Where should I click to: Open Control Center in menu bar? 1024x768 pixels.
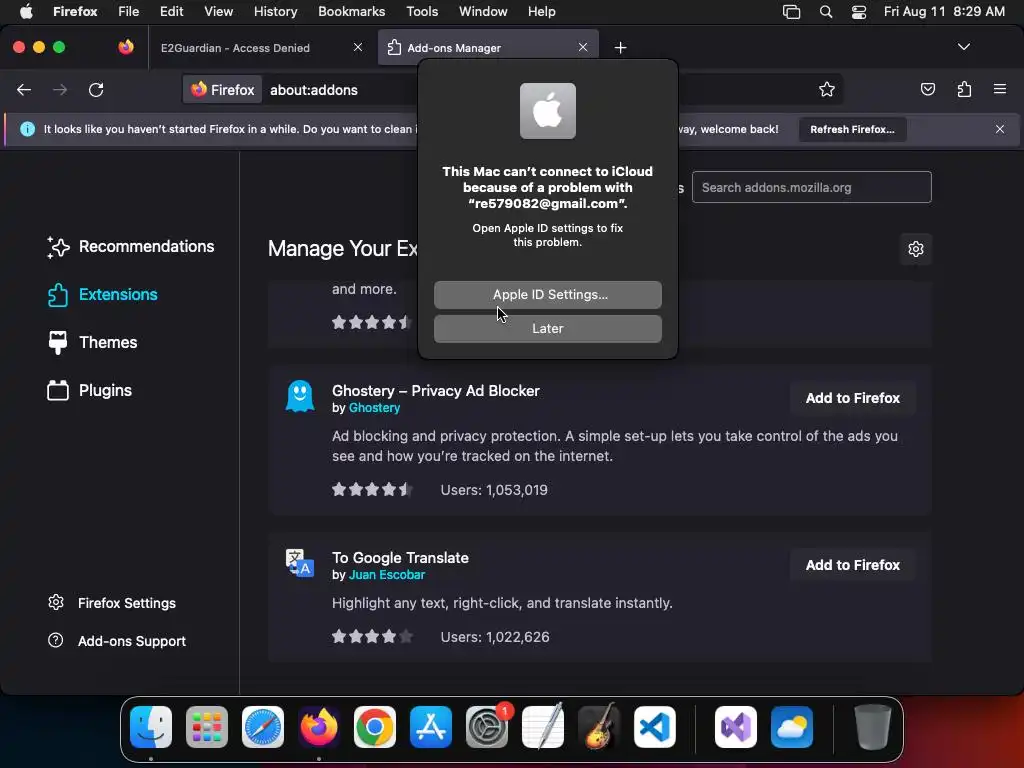pyautogui.click(x=859, y=11)
